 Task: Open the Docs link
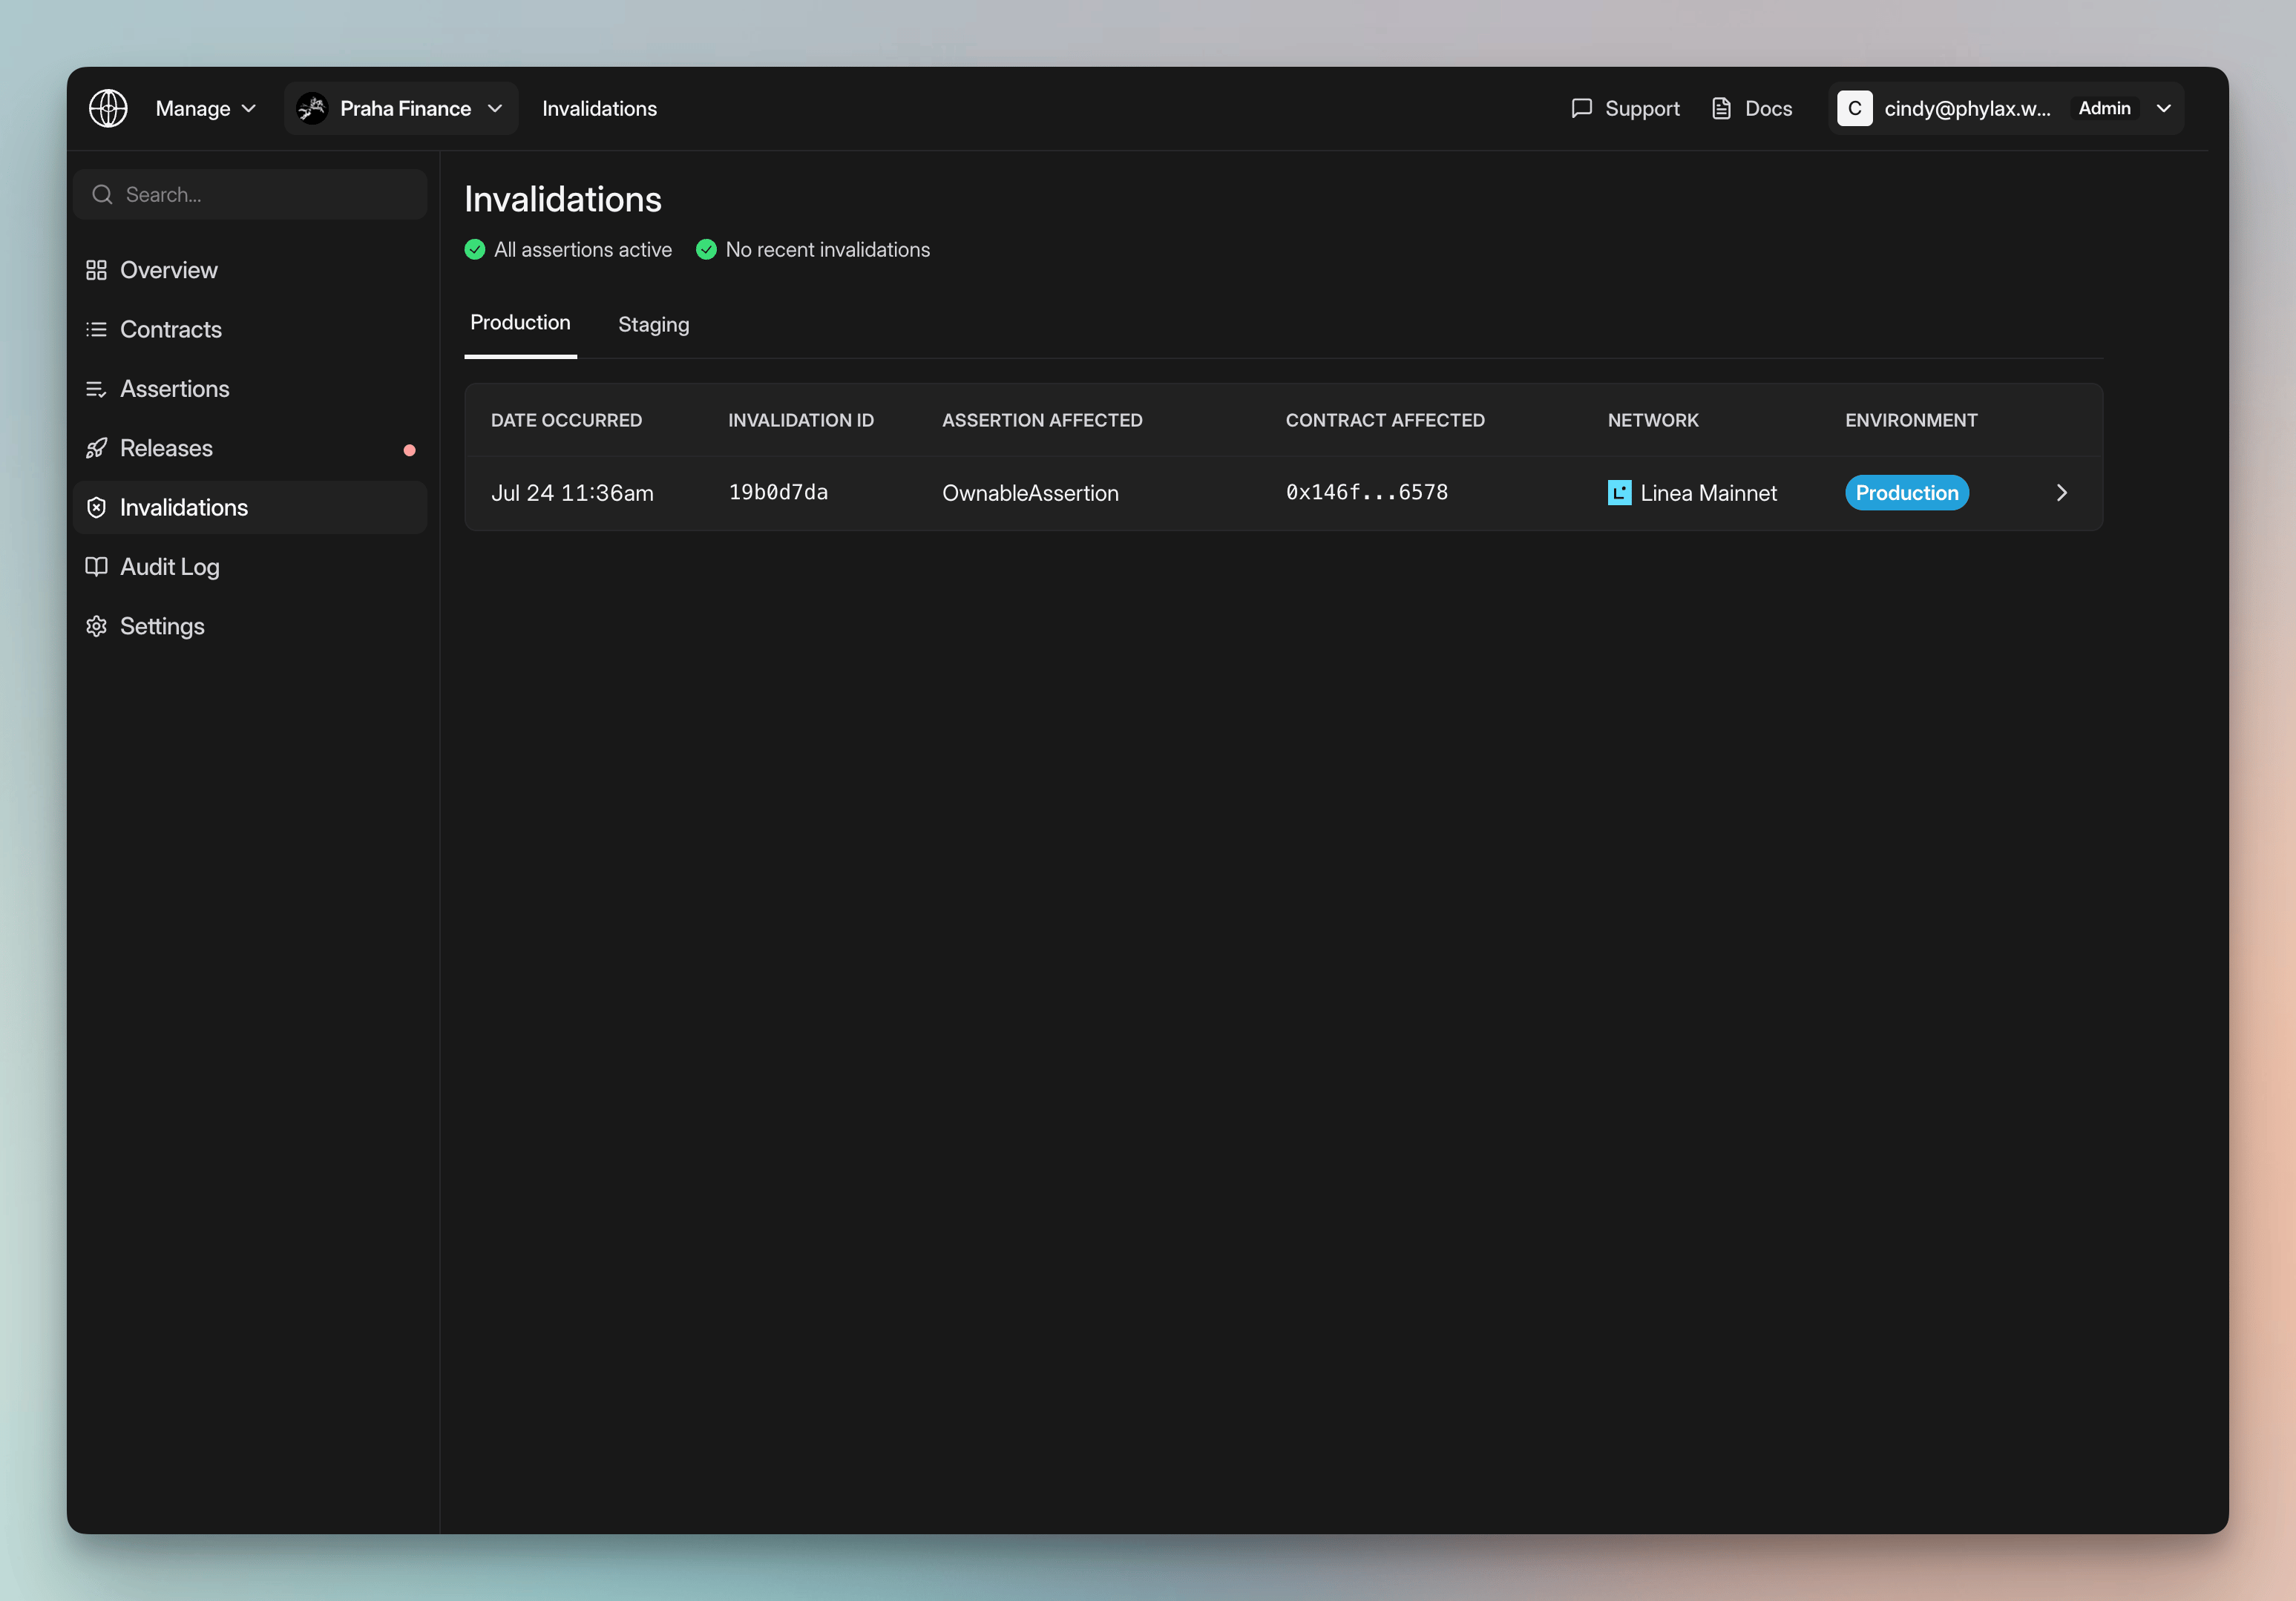1752,108
